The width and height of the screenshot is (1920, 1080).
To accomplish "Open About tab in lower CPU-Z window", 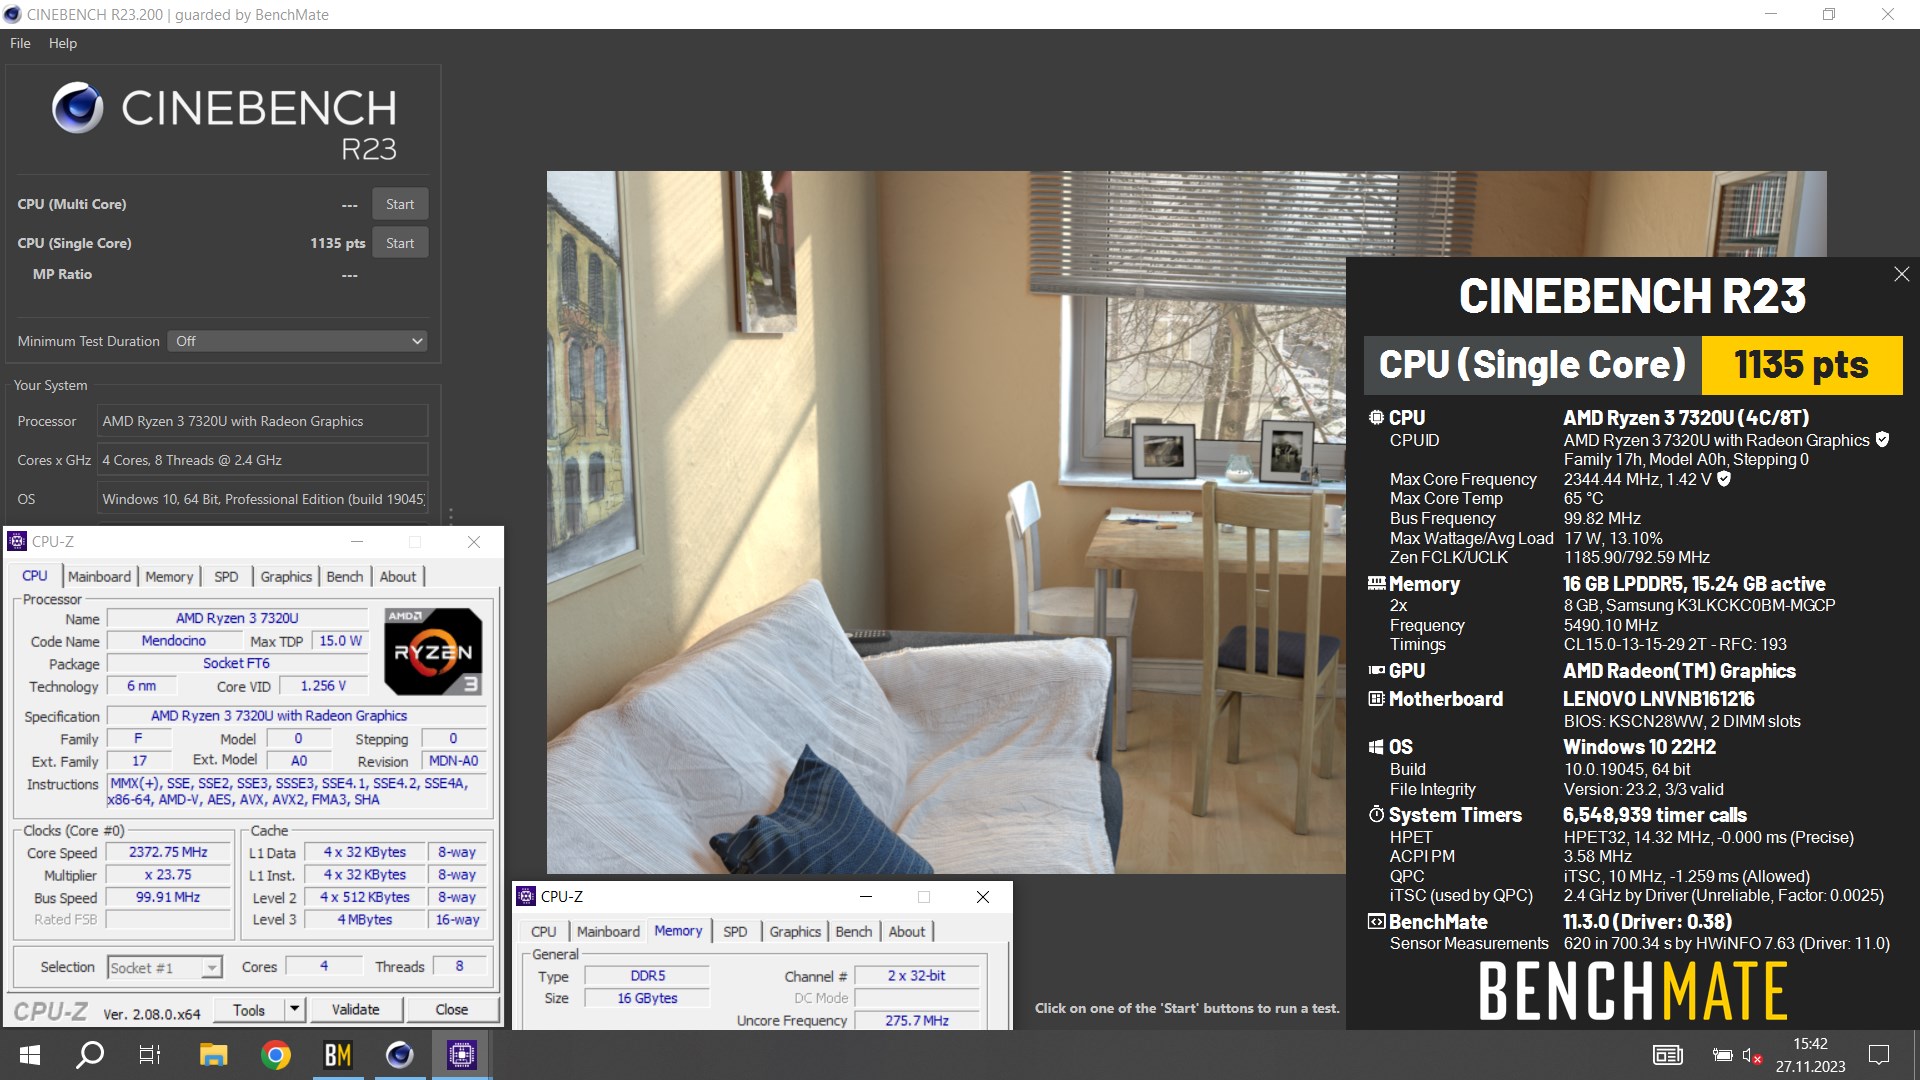I will [x=907, y=931].
